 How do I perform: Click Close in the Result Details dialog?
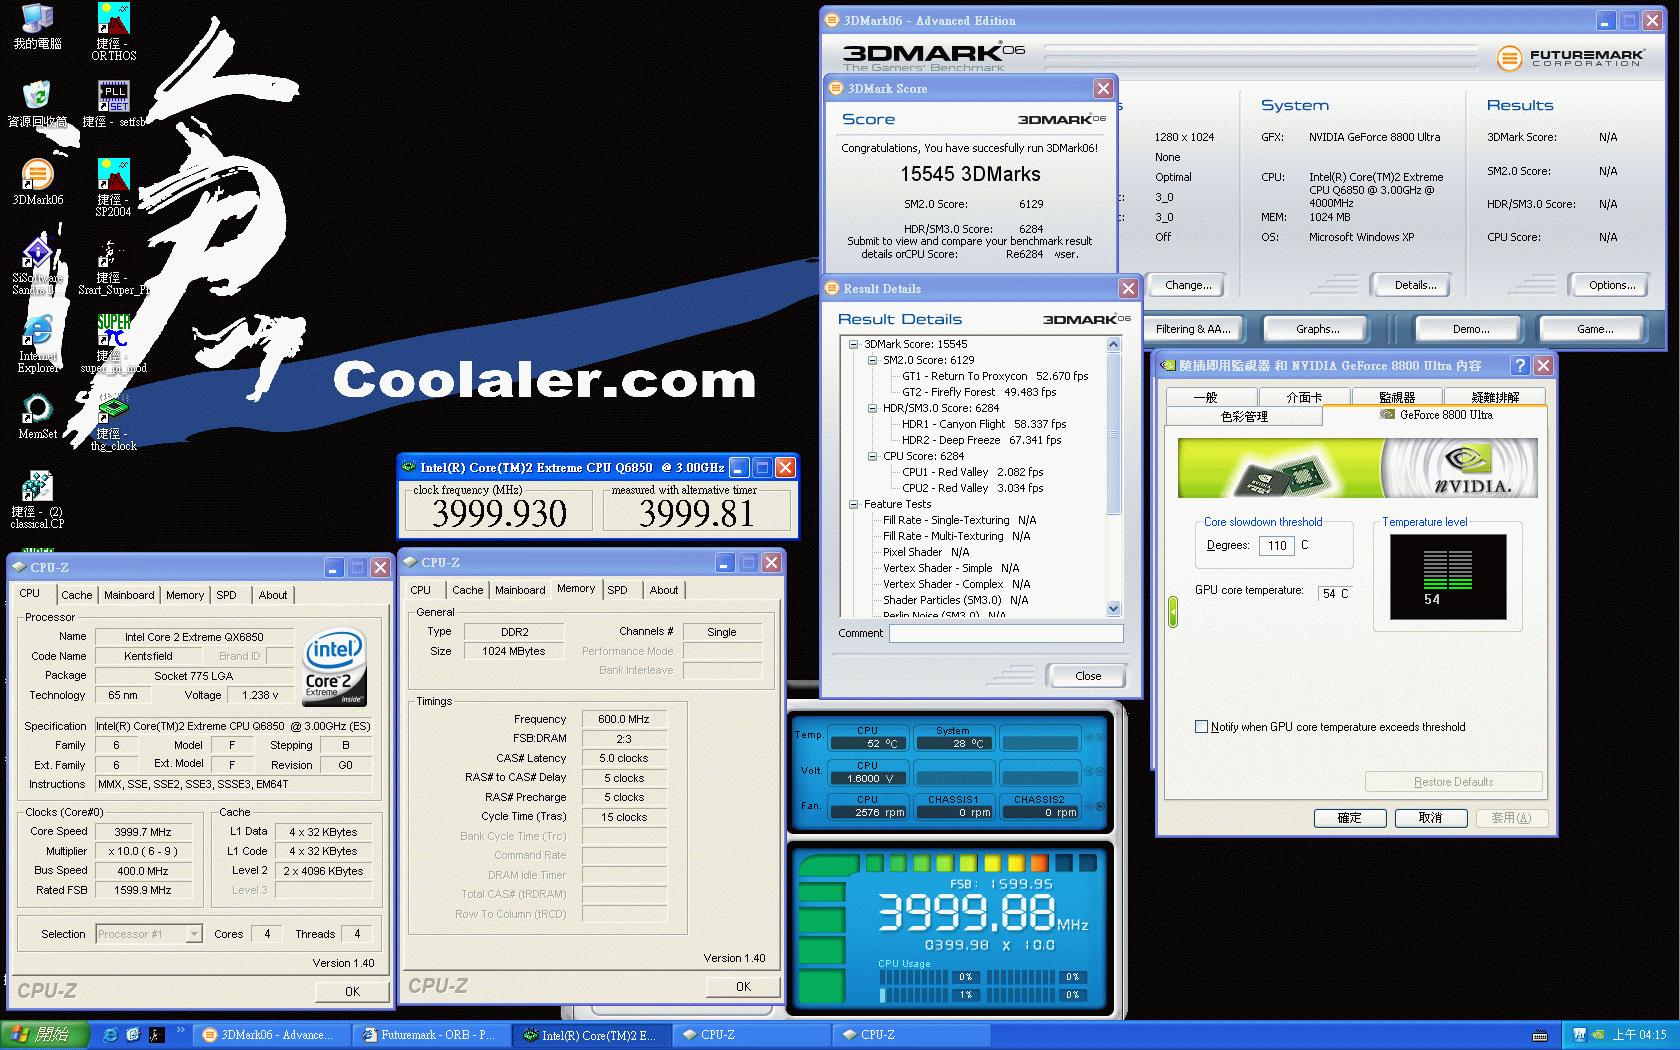[1088, 676]
